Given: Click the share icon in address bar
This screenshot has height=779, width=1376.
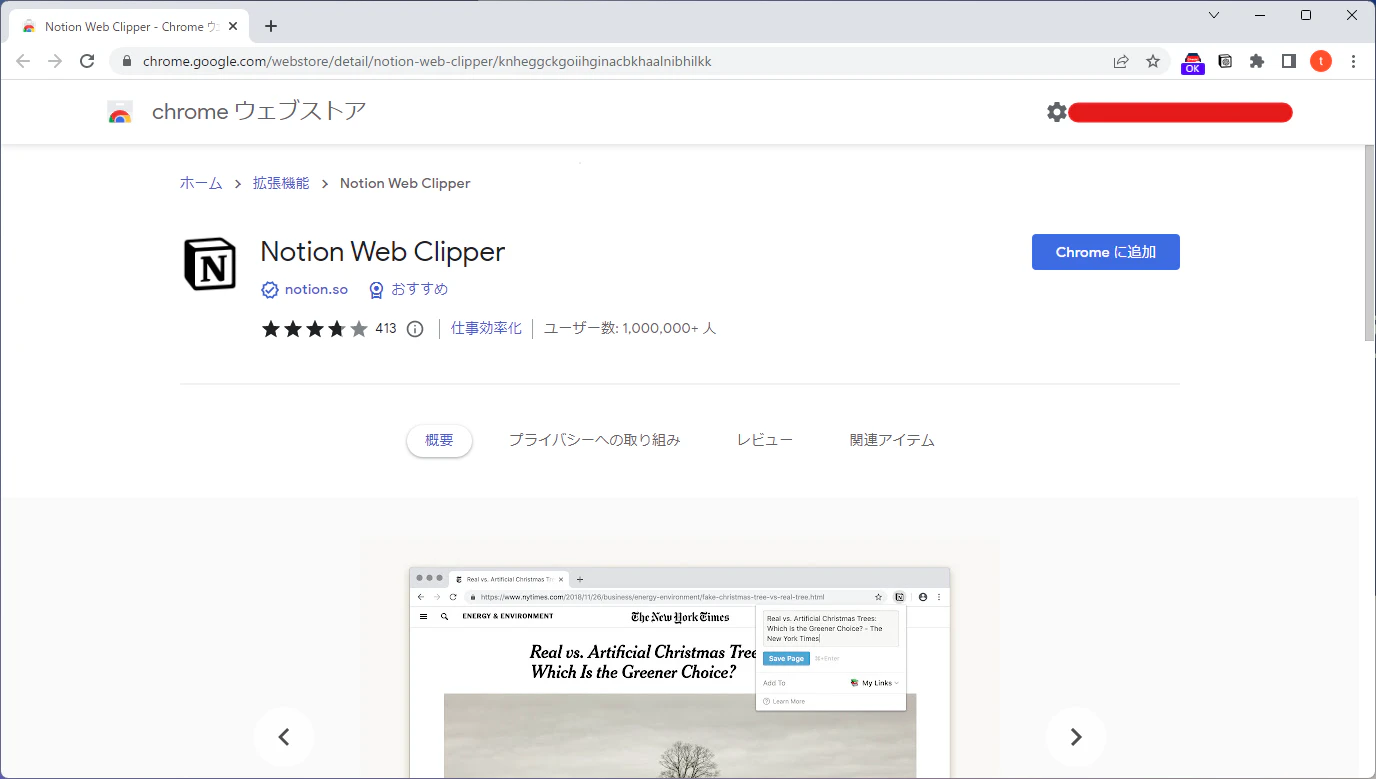Looking at the screenshot, I should click(x=1121, y=61).
